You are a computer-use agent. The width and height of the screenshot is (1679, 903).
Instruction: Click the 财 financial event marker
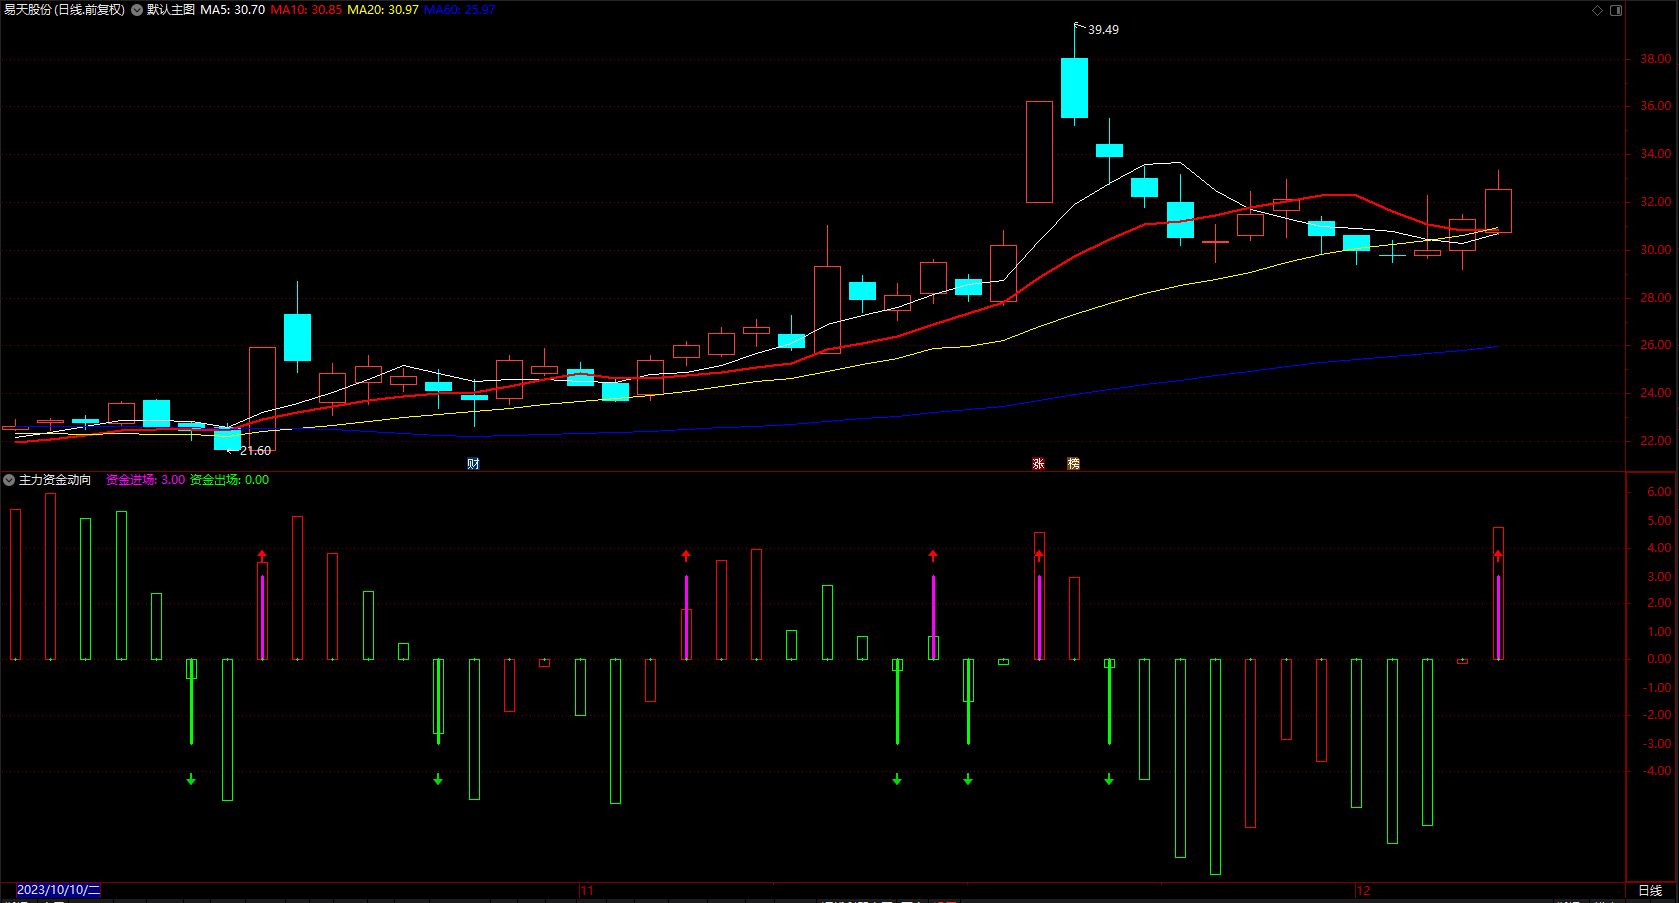tap(473, 464)
